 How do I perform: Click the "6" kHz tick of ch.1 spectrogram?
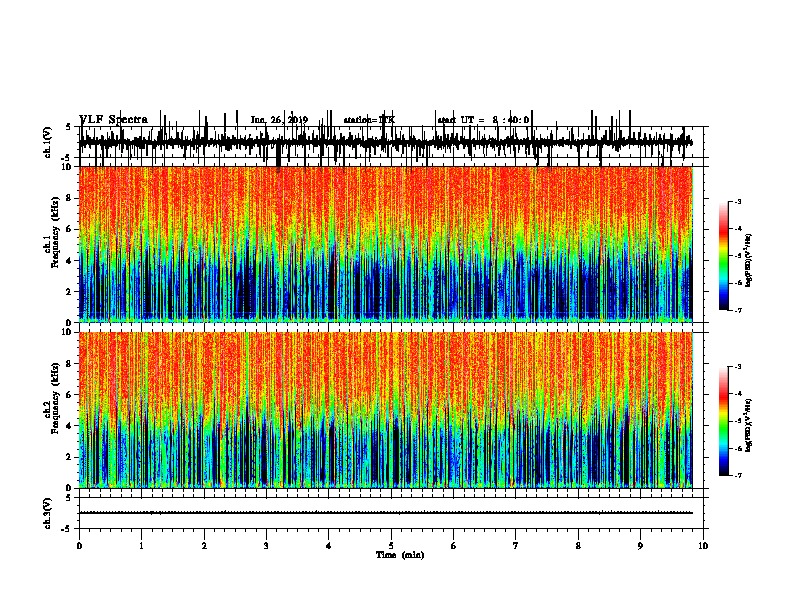click(x=69, y=229)
